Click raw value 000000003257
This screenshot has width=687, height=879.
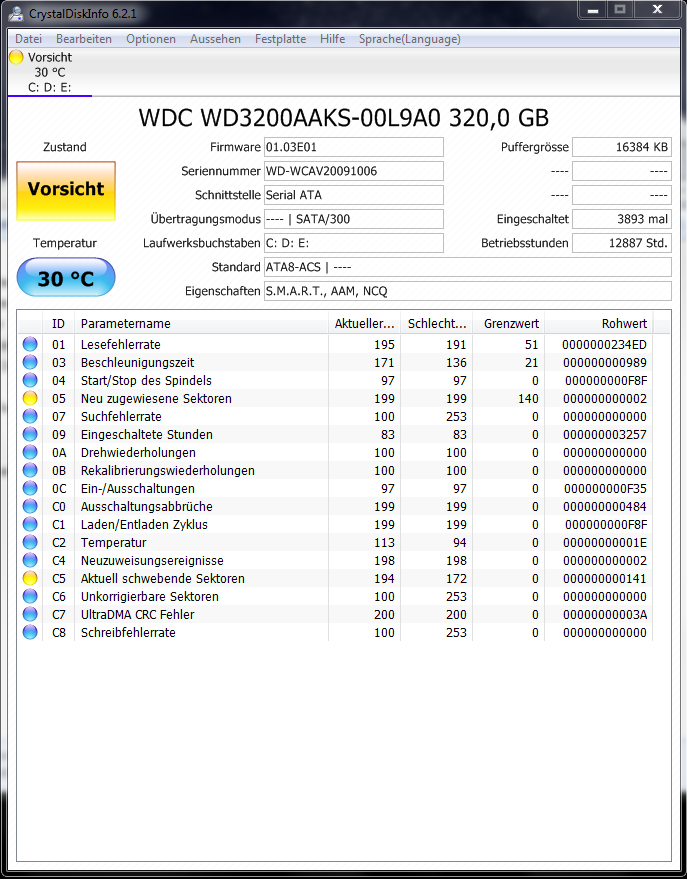point(605,434)
